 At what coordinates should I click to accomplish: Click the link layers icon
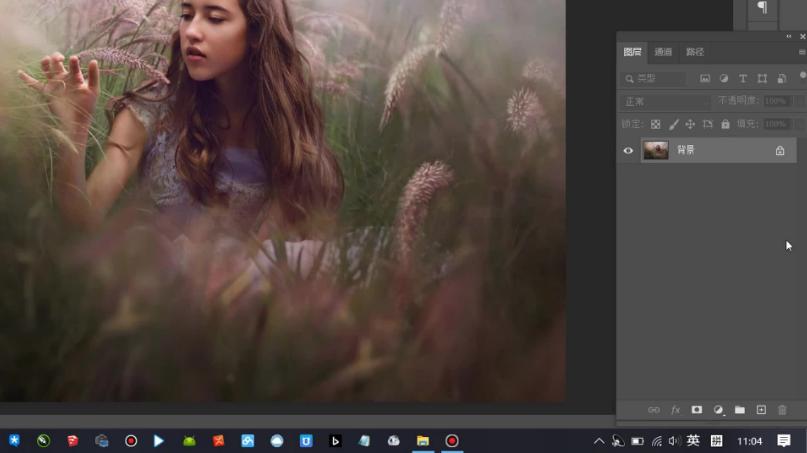[x=654, y=410]
